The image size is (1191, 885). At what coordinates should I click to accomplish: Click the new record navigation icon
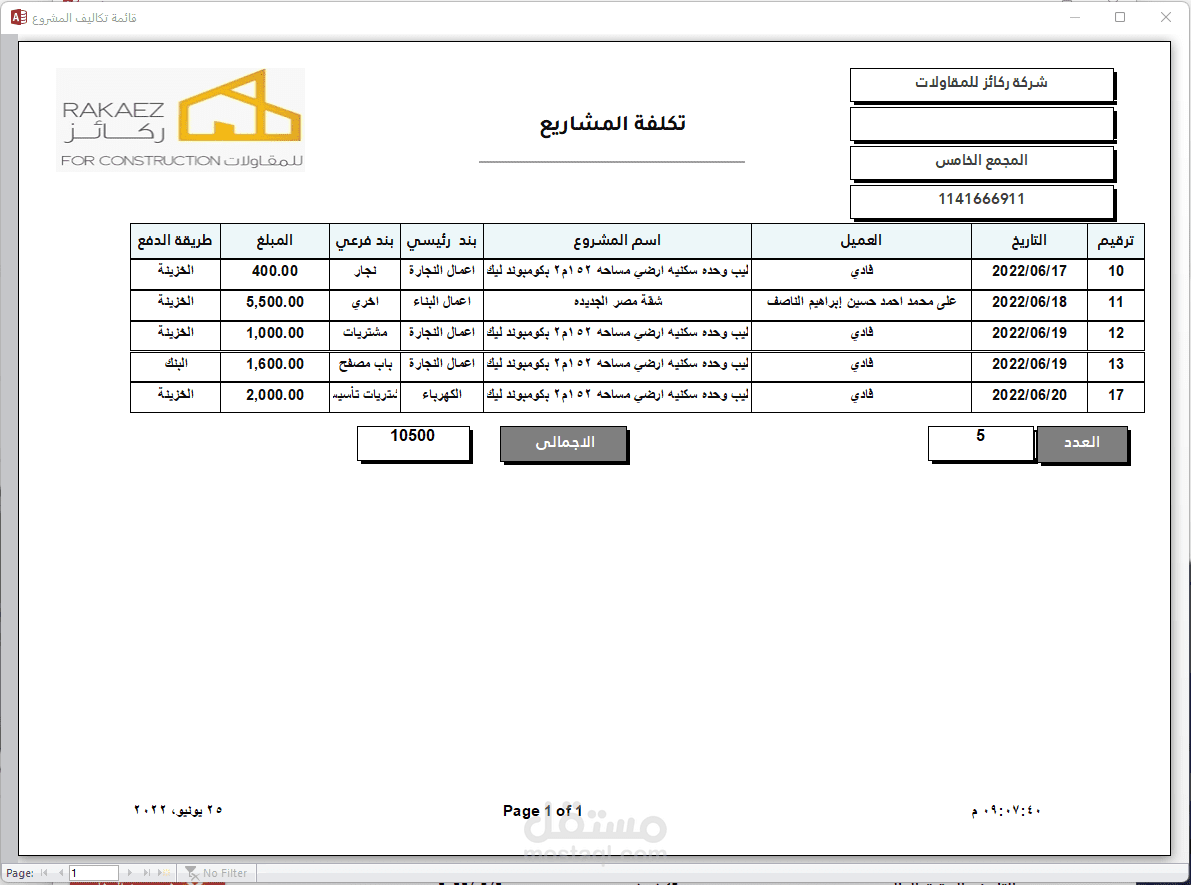tap(164, 873)
